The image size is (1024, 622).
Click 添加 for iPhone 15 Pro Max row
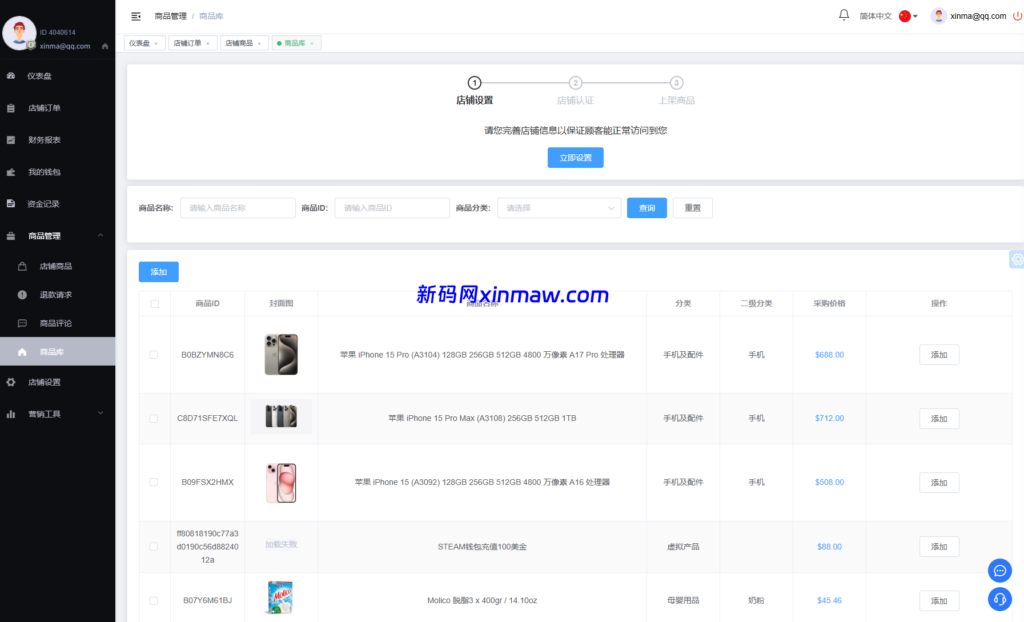coord(939,419)
